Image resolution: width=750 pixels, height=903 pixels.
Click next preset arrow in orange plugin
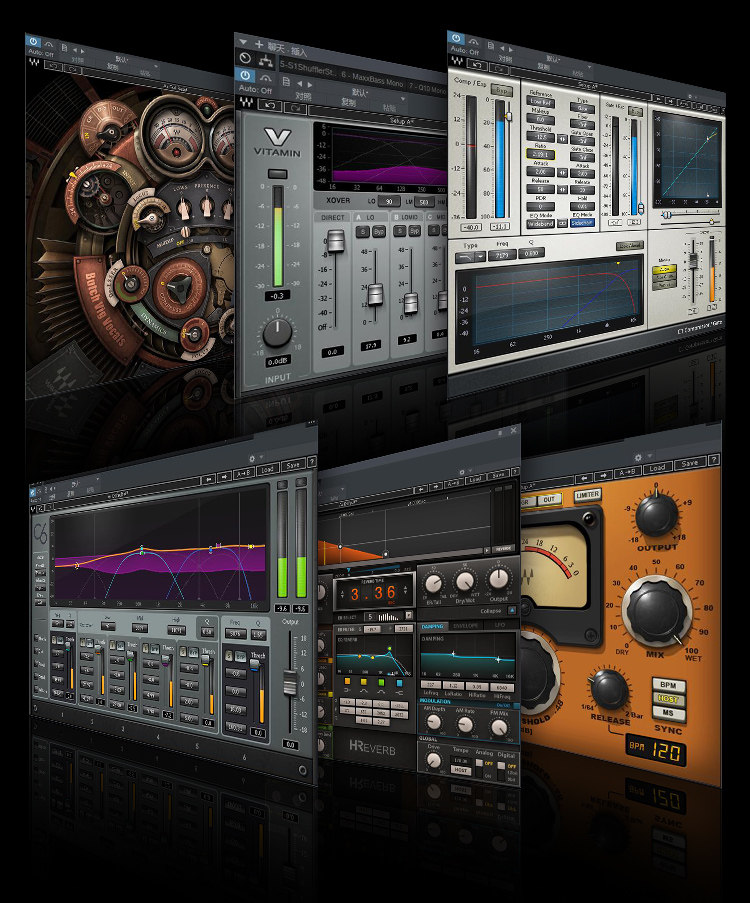click(603, 476)
